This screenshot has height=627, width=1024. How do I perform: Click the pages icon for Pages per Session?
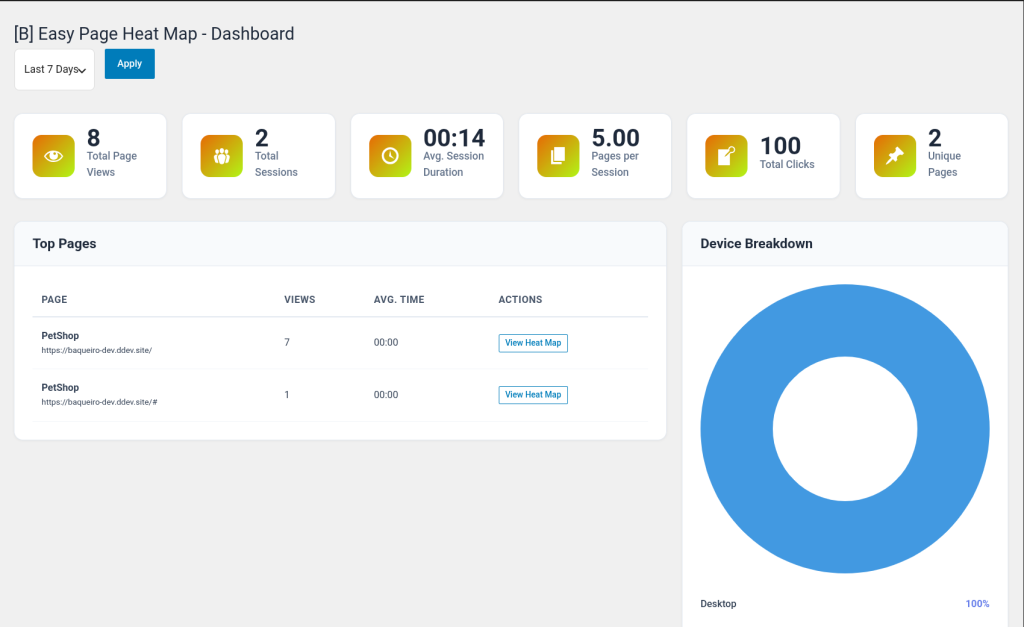(558, 156)
